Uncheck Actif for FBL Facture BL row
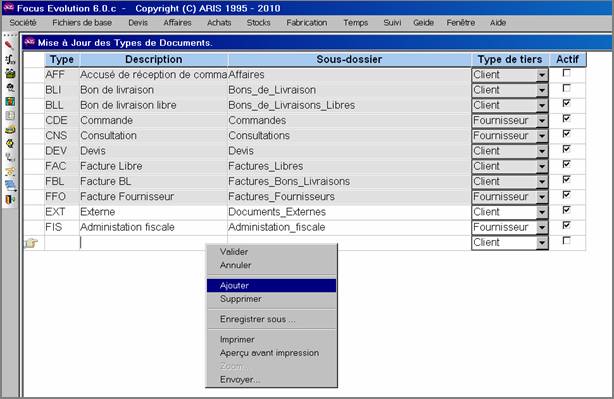This screenshot has width=614, height=399. [x=566, y=179]
